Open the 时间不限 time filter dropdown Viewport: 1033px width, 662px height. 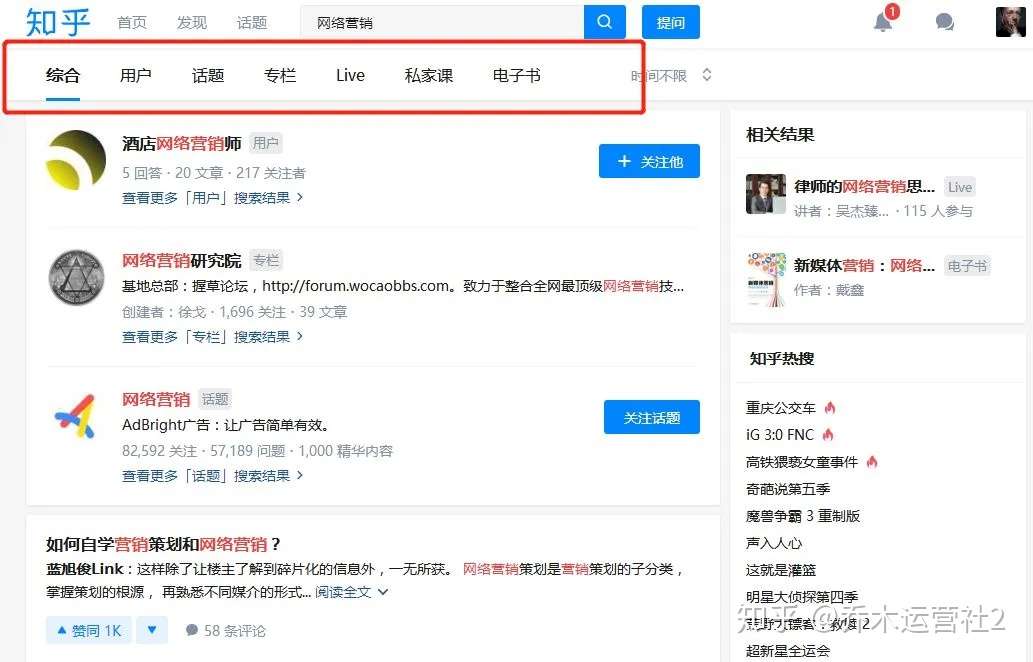click(671, 76)
